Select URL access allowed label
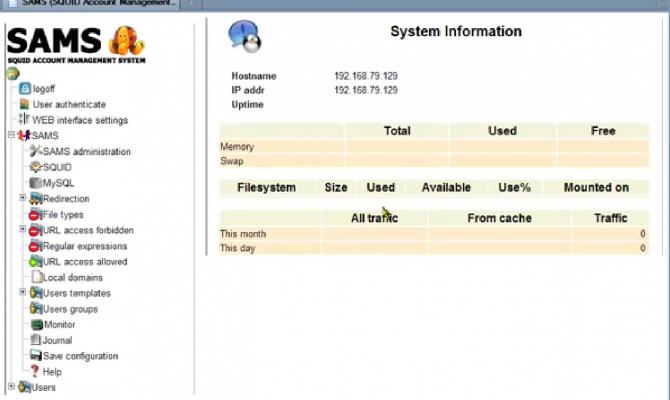Image resolution: width=670 pixels, height=400 pixels. 85,262
